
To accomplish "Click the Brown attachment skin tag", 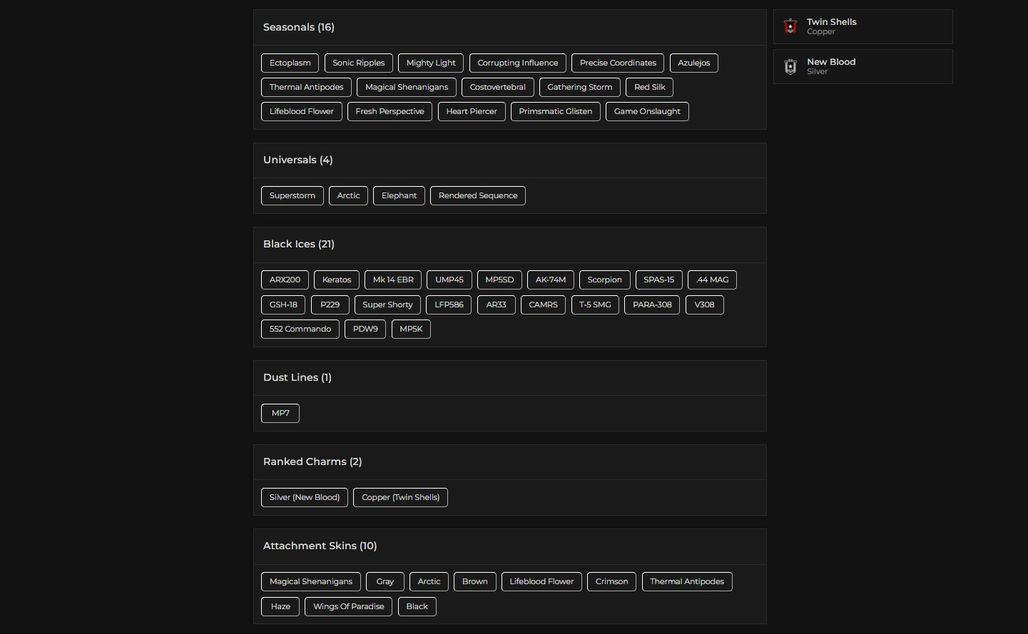I will (475, 582).
